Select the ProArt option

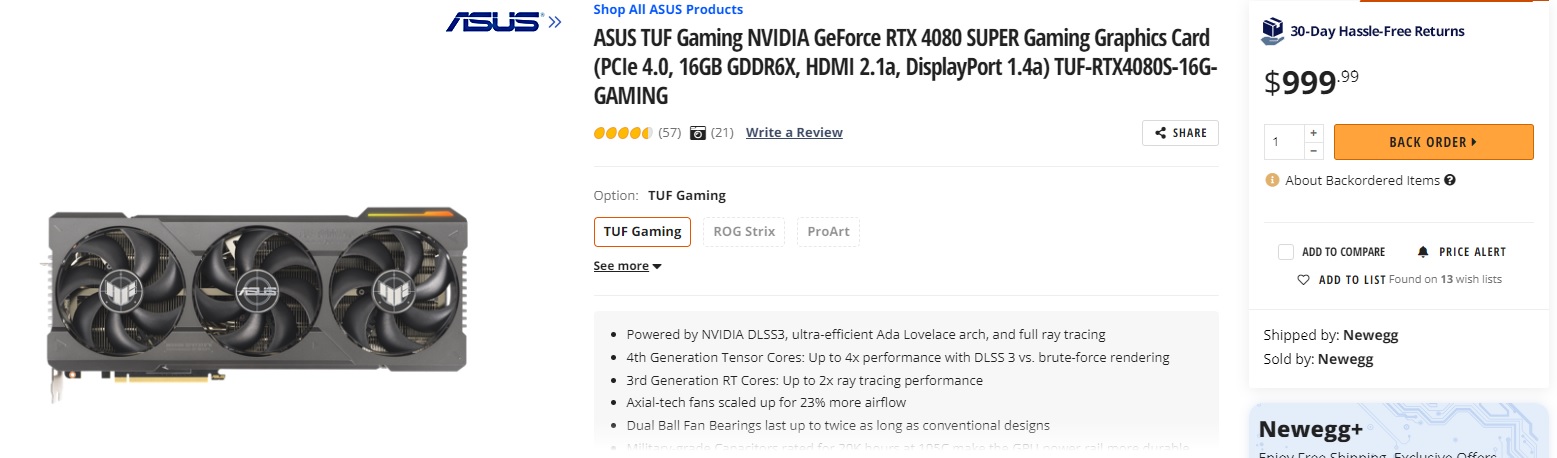tap(828, 232)
